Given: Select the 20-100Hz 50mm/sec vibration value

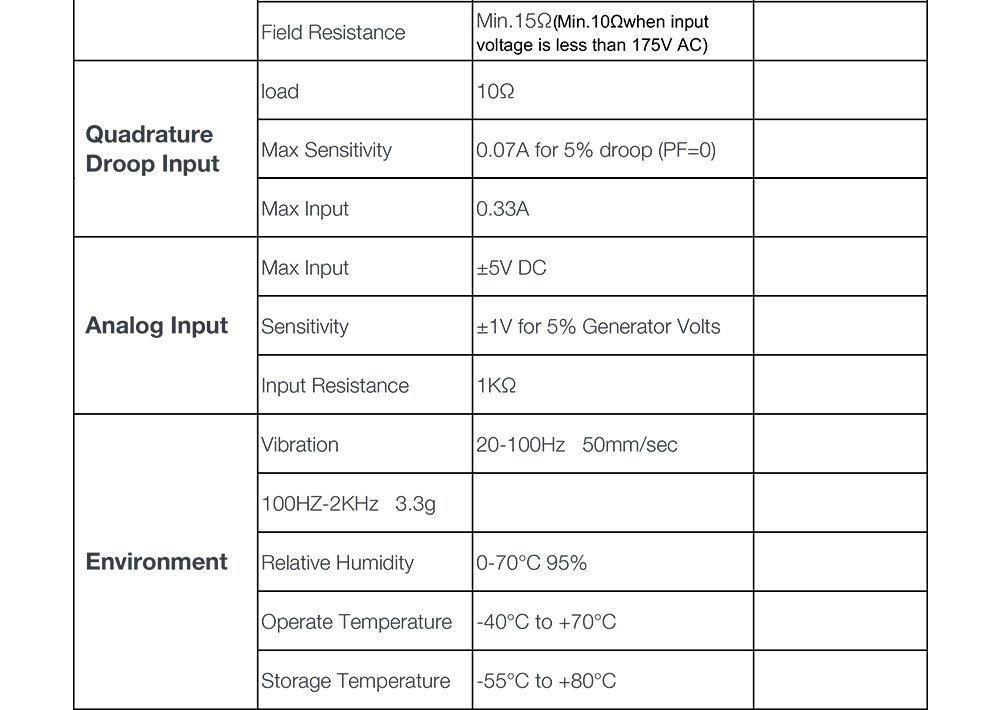Looking at the screenshot, I should 577,445.
